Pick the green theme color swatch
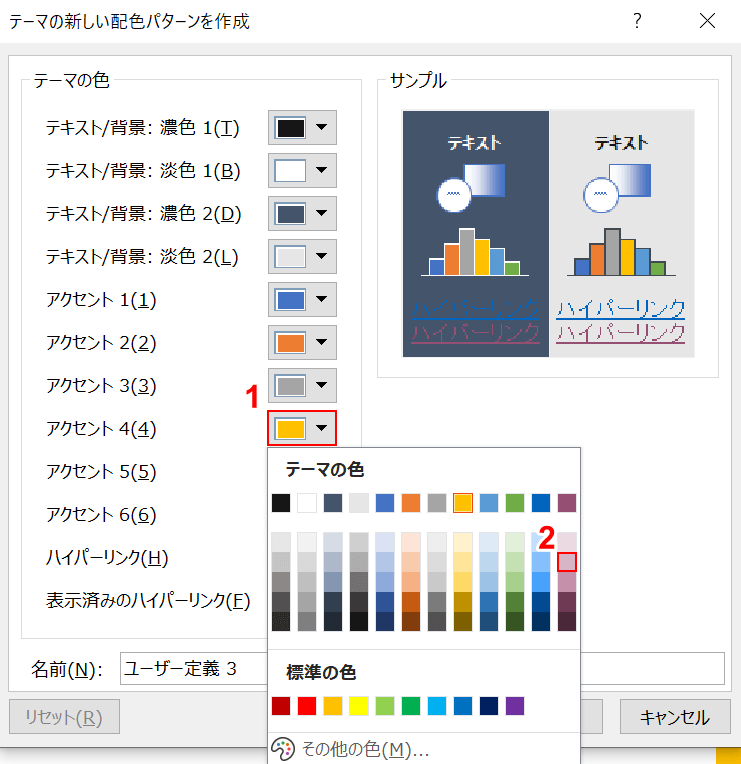This screenshot has width=741, height=764. 515,503
